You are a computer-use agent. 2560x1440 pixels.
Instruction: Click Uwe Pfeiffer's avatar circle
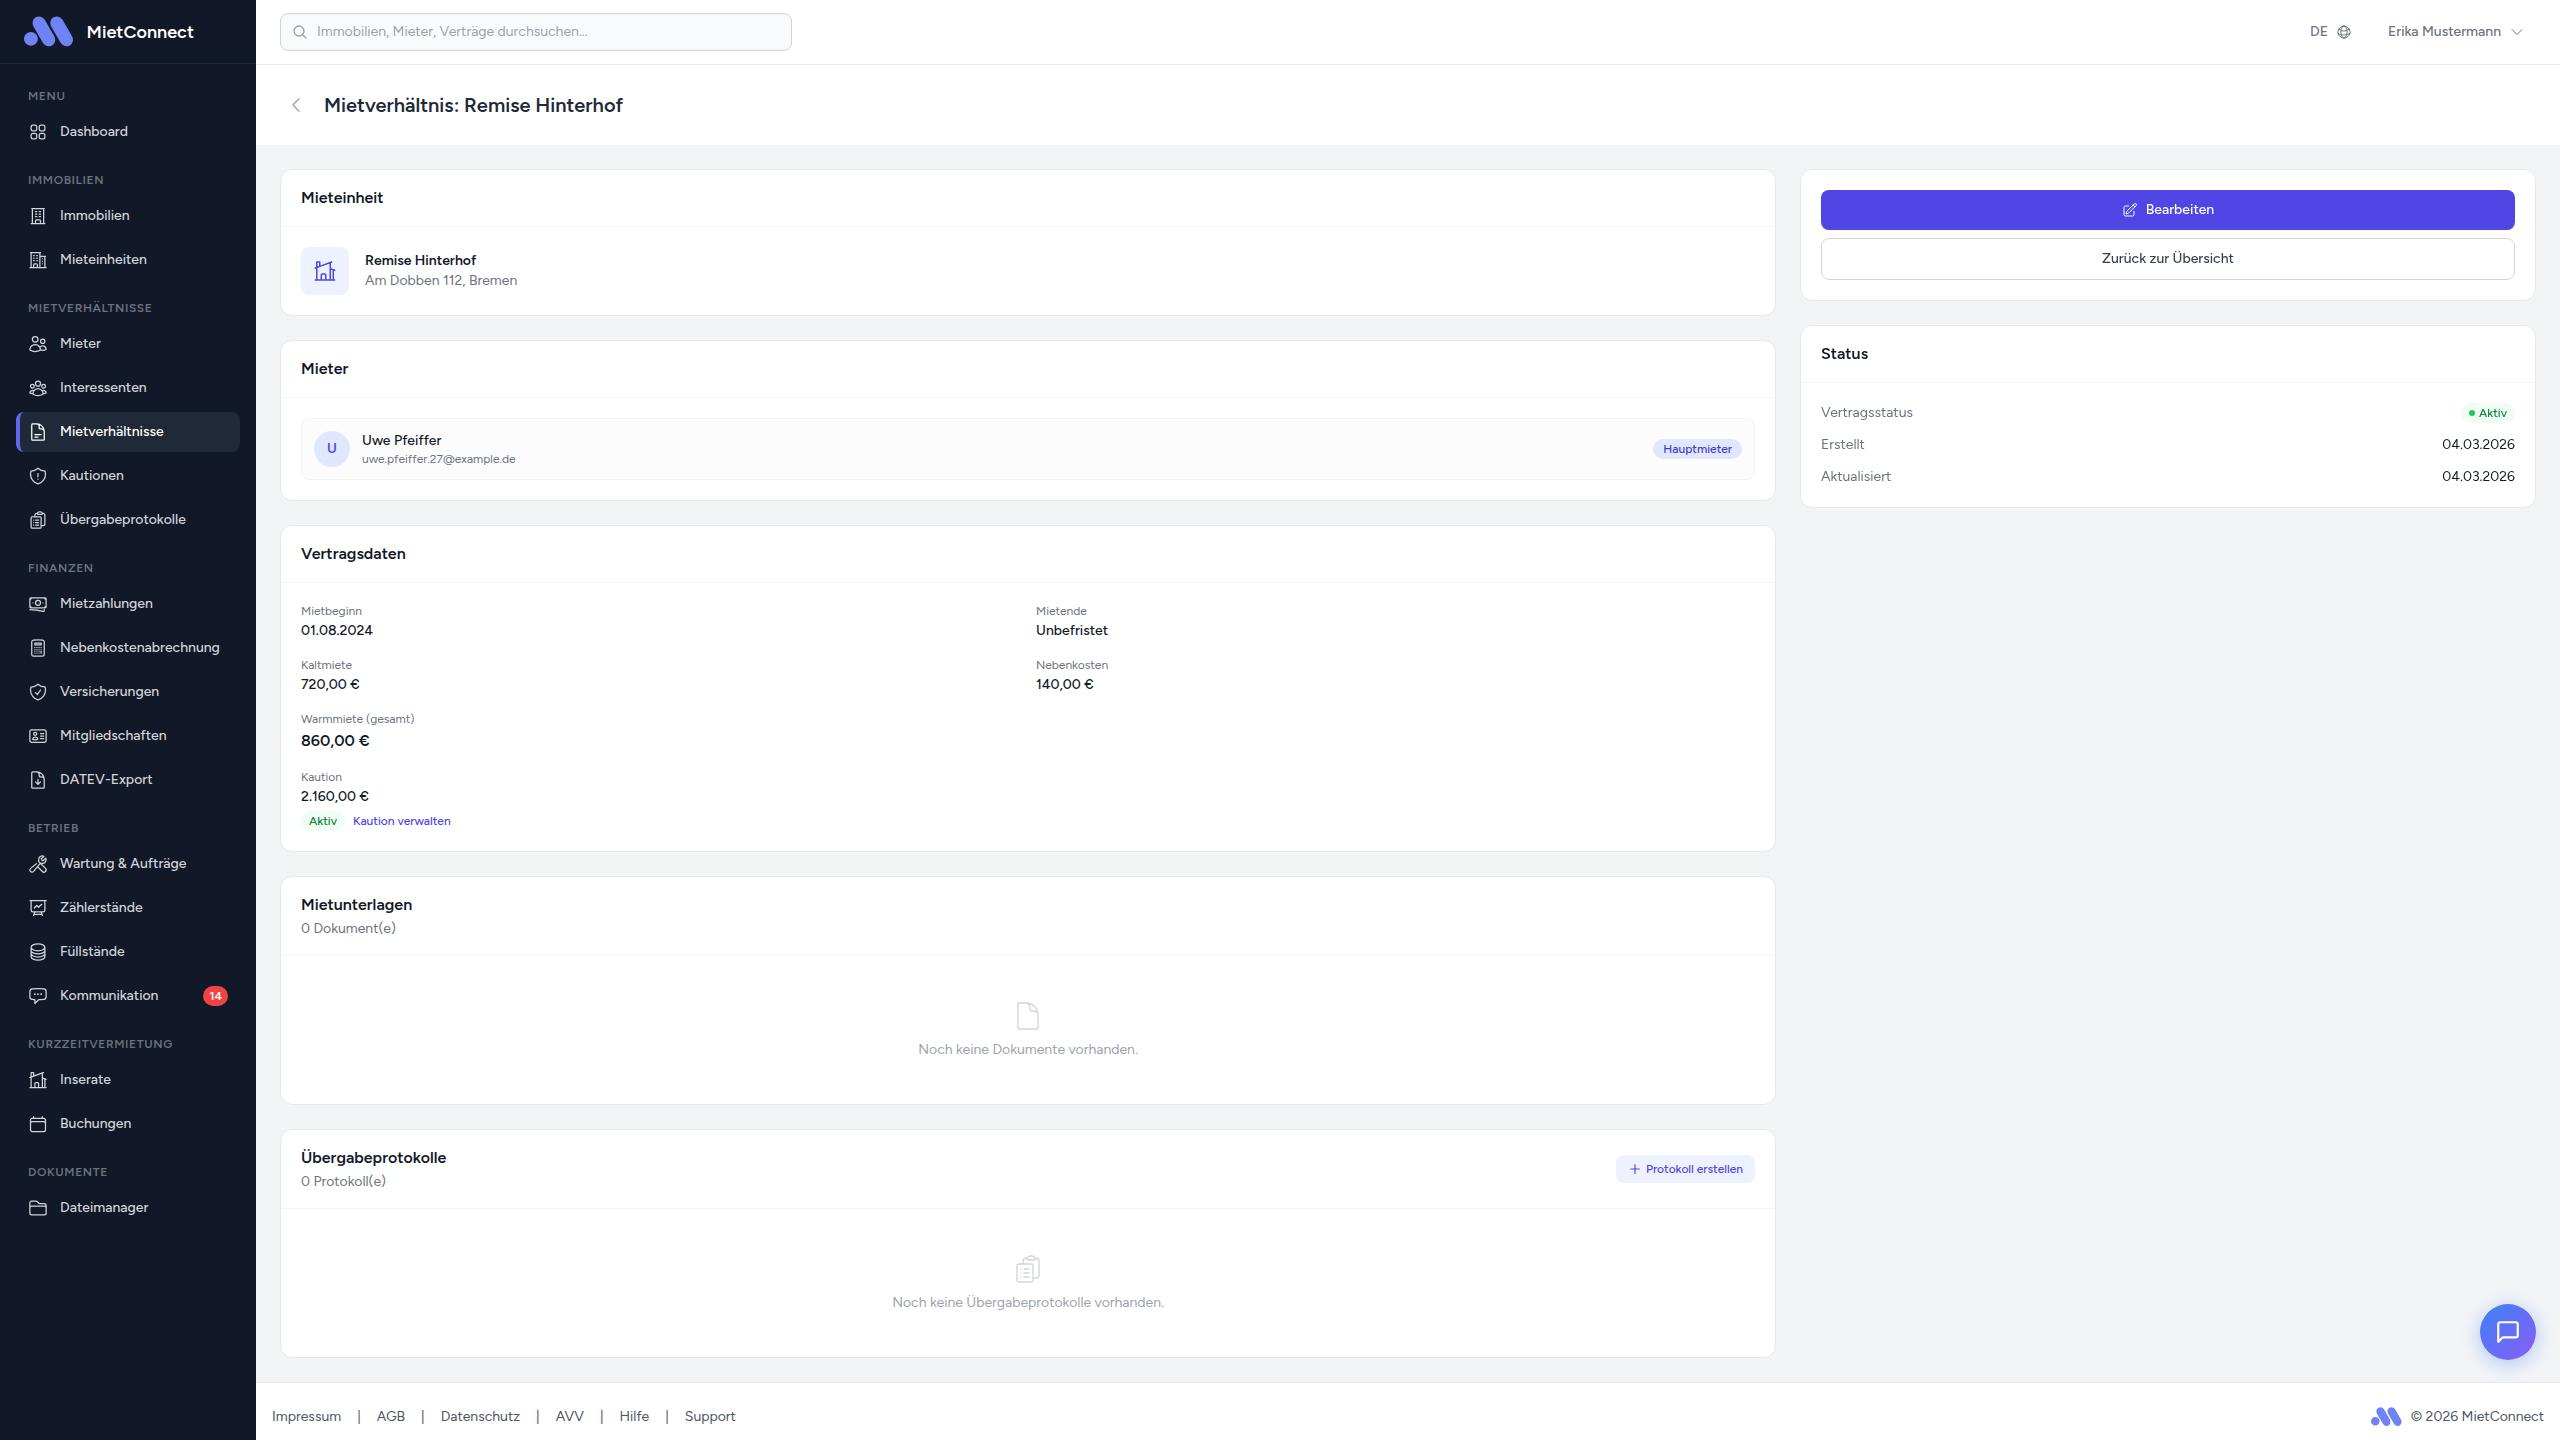pos(332,449)
